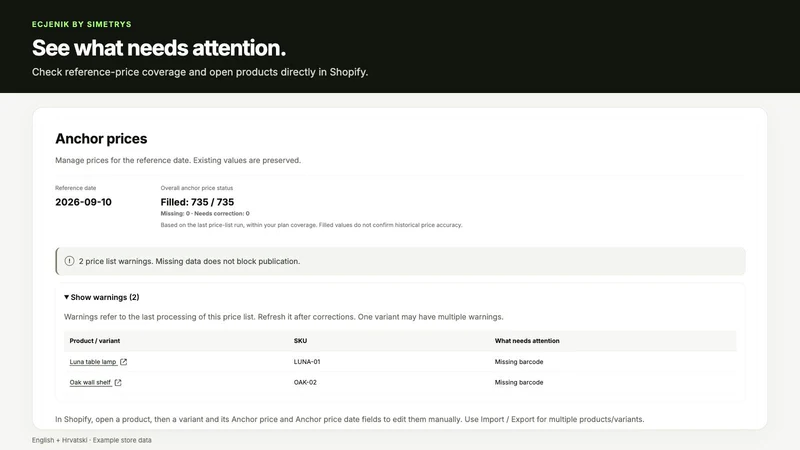Open the Oak wall shelf product link
This screenshot has height=450, width=800.
click(x=90, y=382)
